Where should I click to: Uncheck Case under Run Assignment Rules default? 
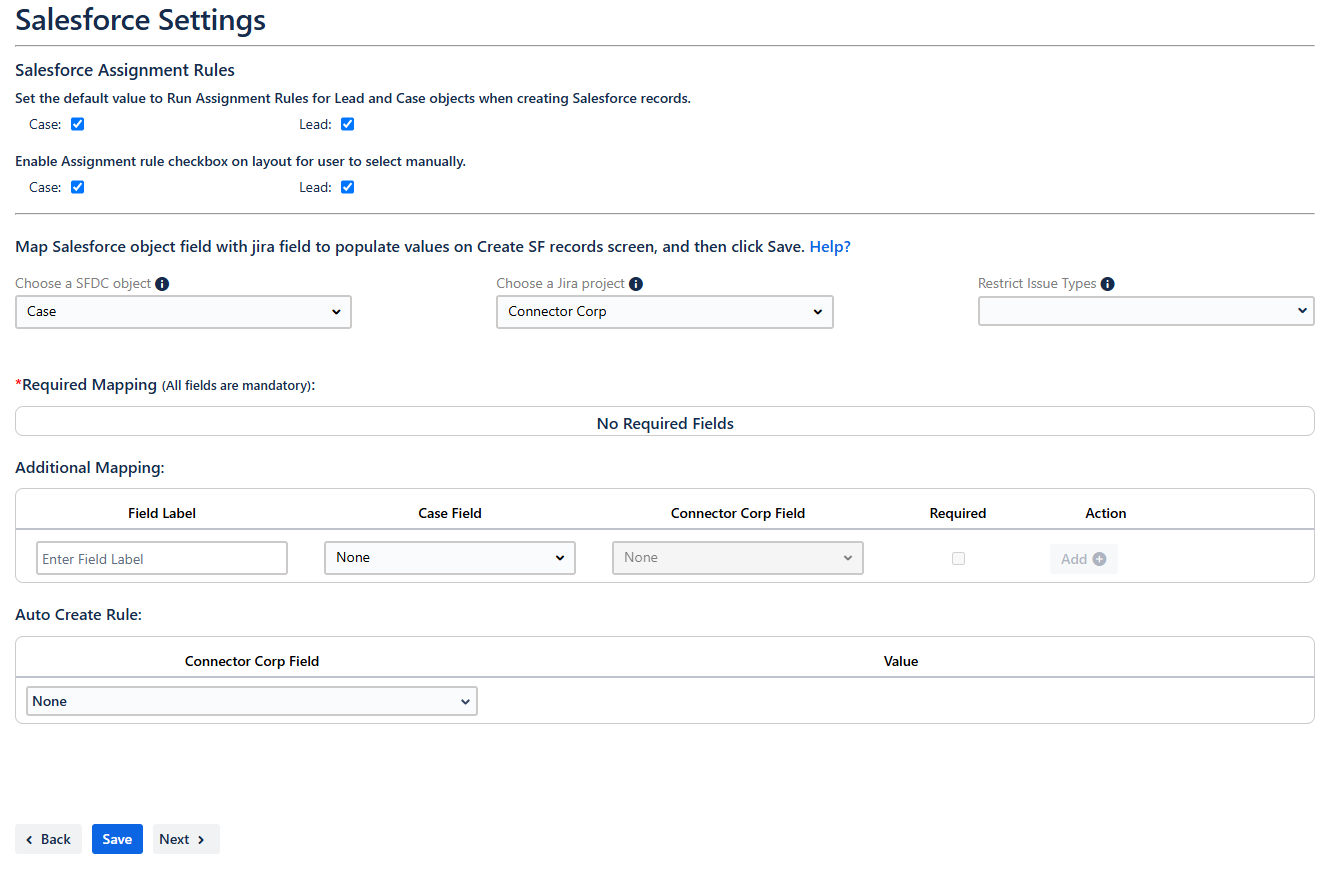(x=77, y=125)
